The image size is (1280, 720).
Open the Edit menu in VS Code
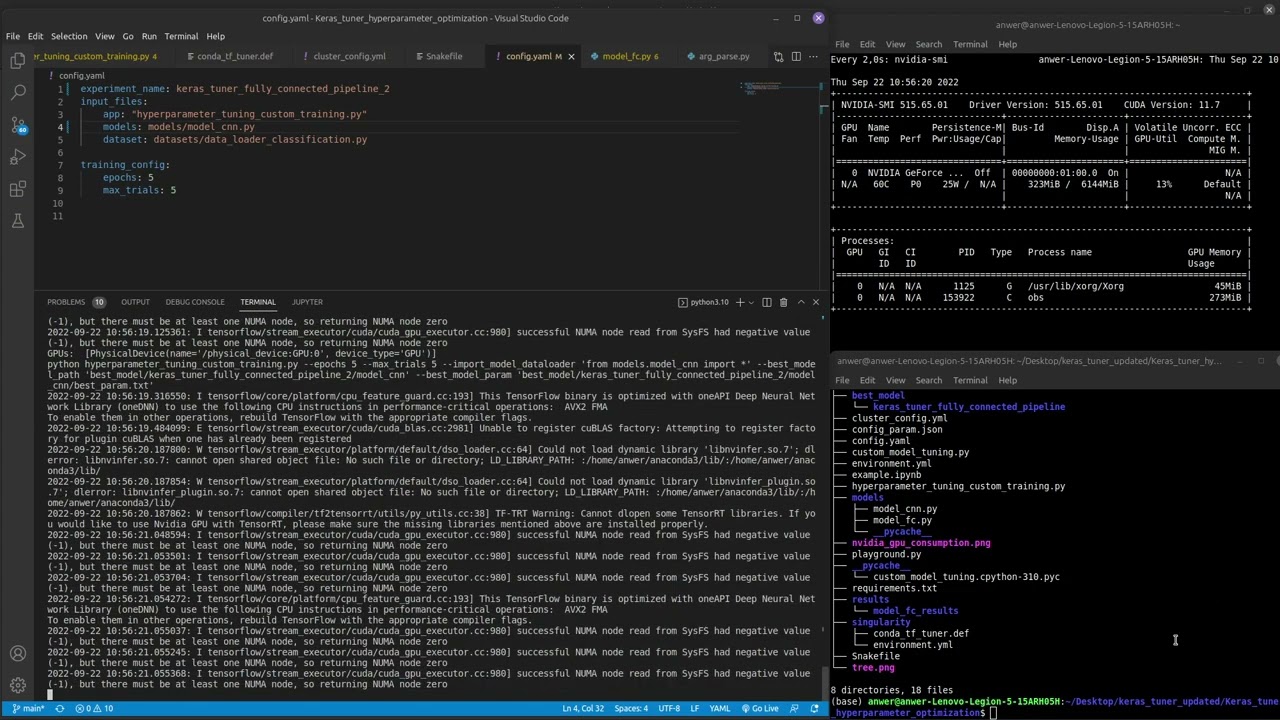(36, 36)
